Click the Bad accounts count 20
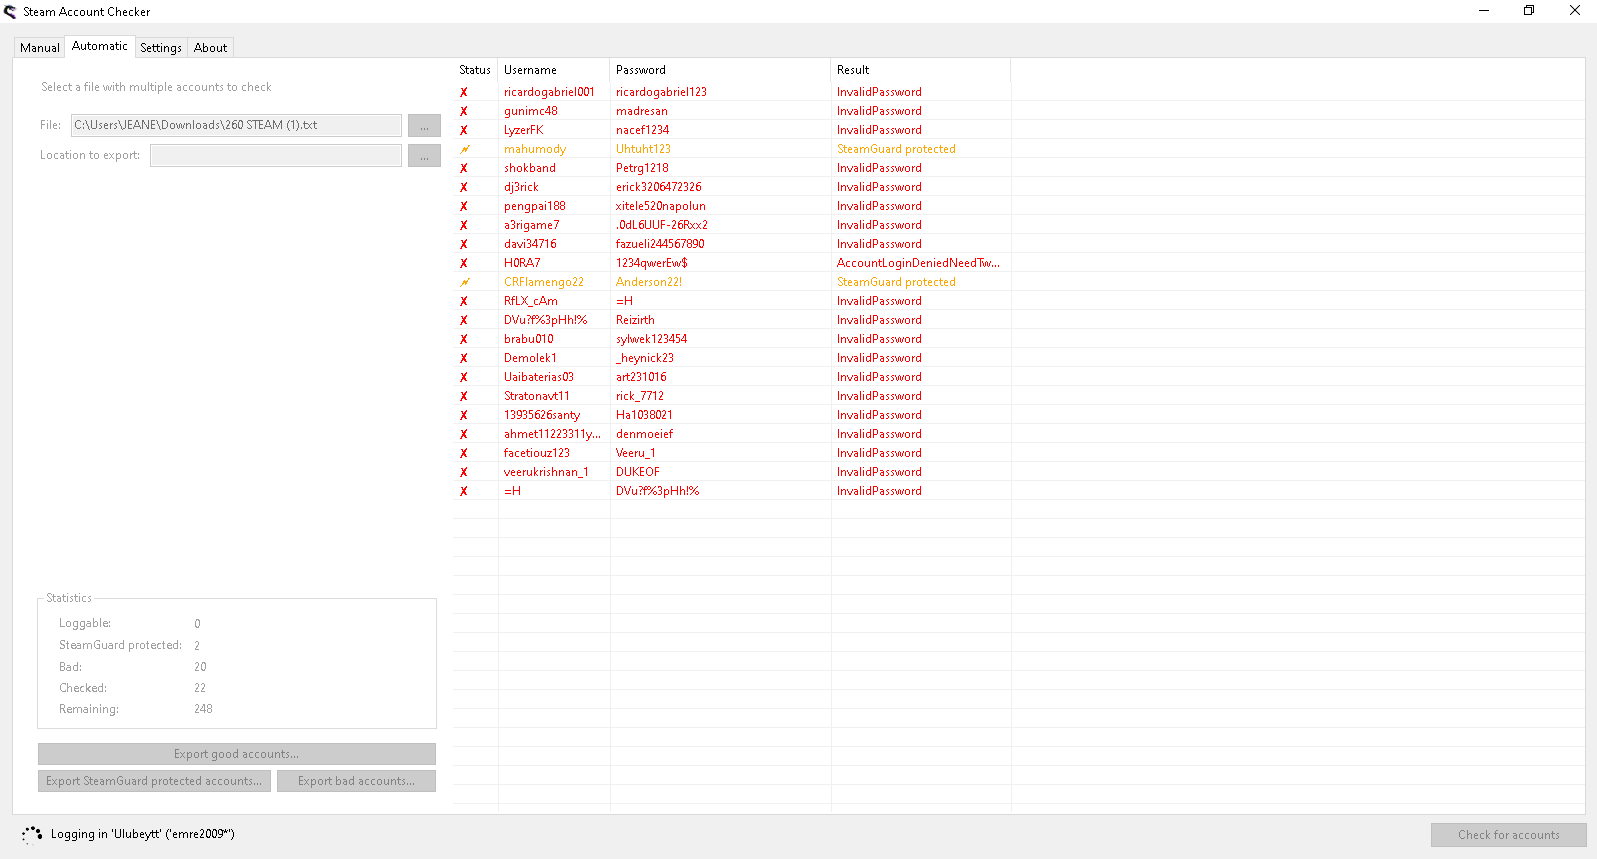 (x=200, y=667)
